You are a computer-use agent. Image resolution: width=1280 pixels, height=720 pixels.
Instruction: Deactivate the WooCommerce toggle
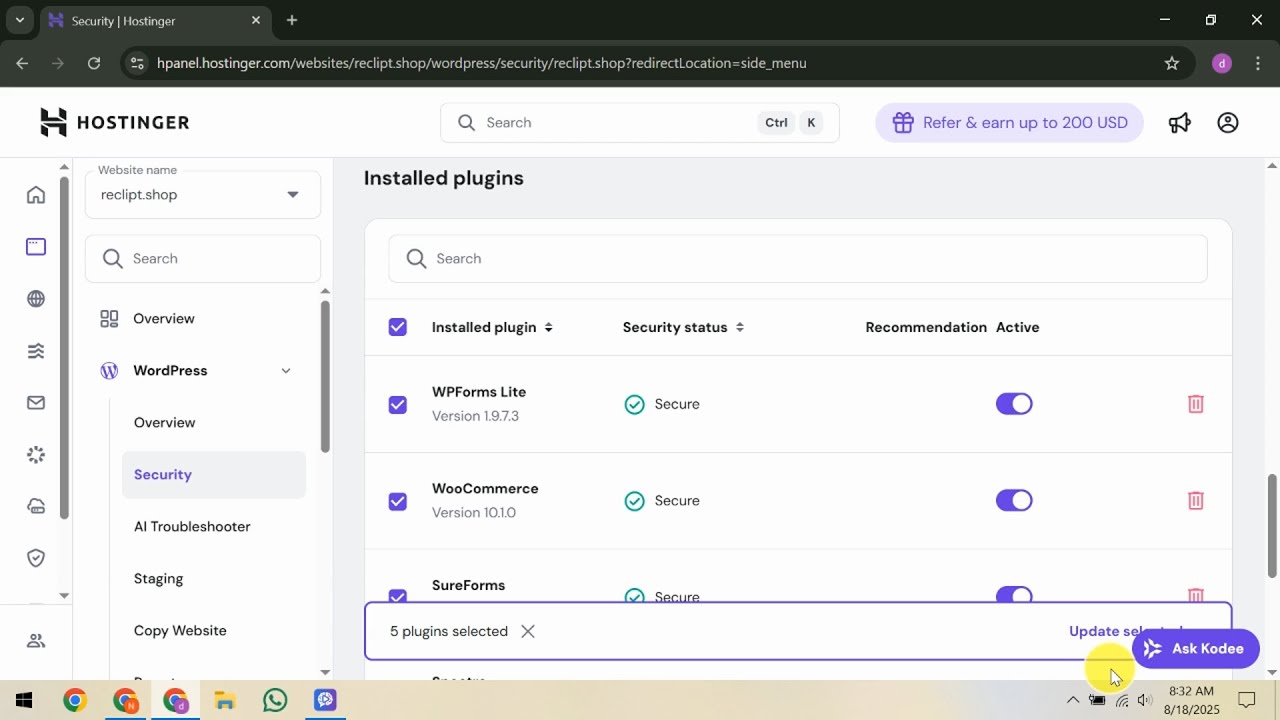click(x=1014, y=500)
